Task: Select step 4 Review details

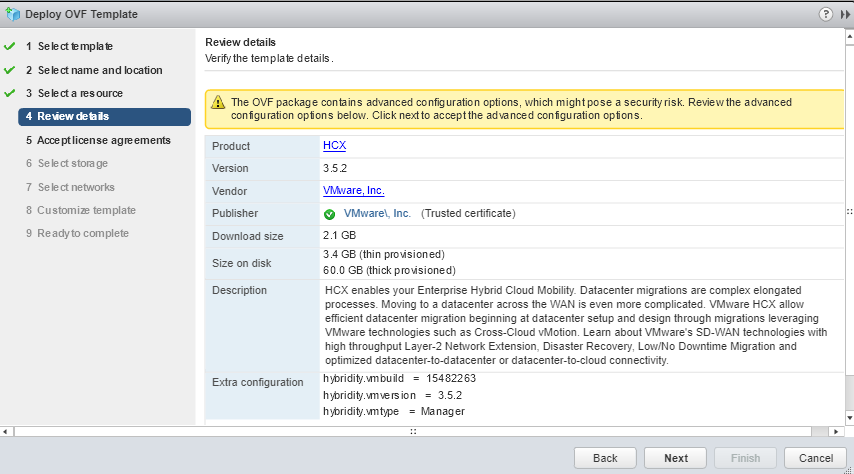Action: tap(105, 117)
